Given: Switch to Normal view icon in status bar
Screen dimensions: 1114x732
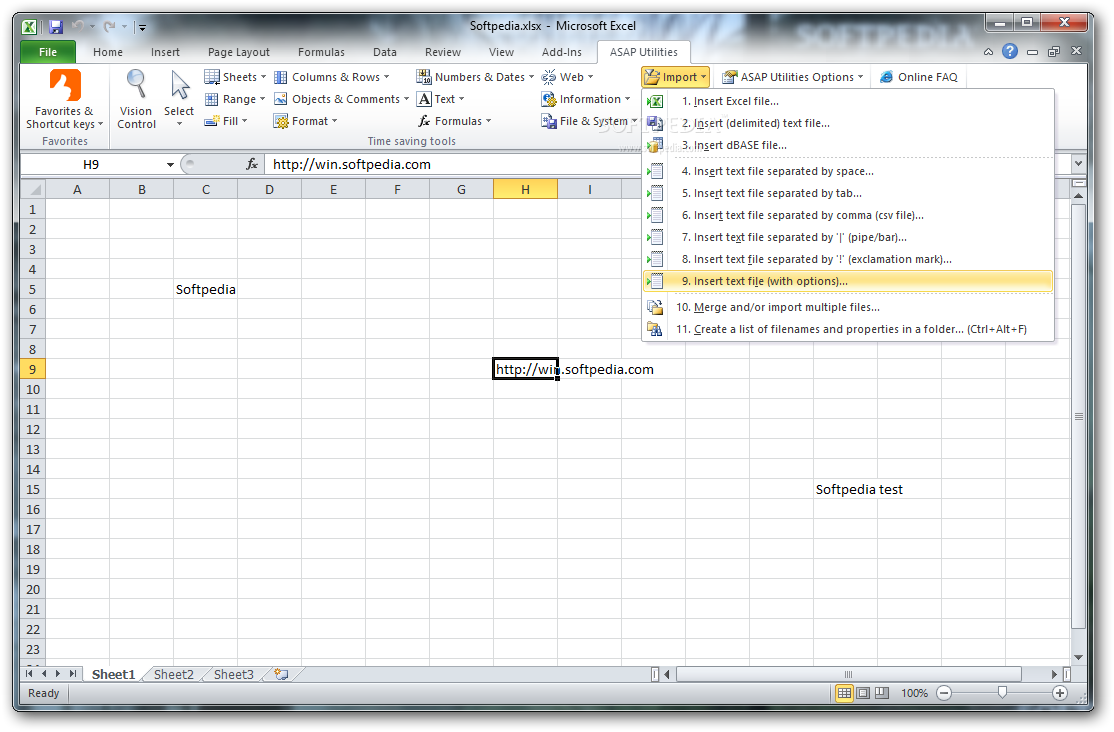Looking at the screenshot, I should (x=844, y=693).
